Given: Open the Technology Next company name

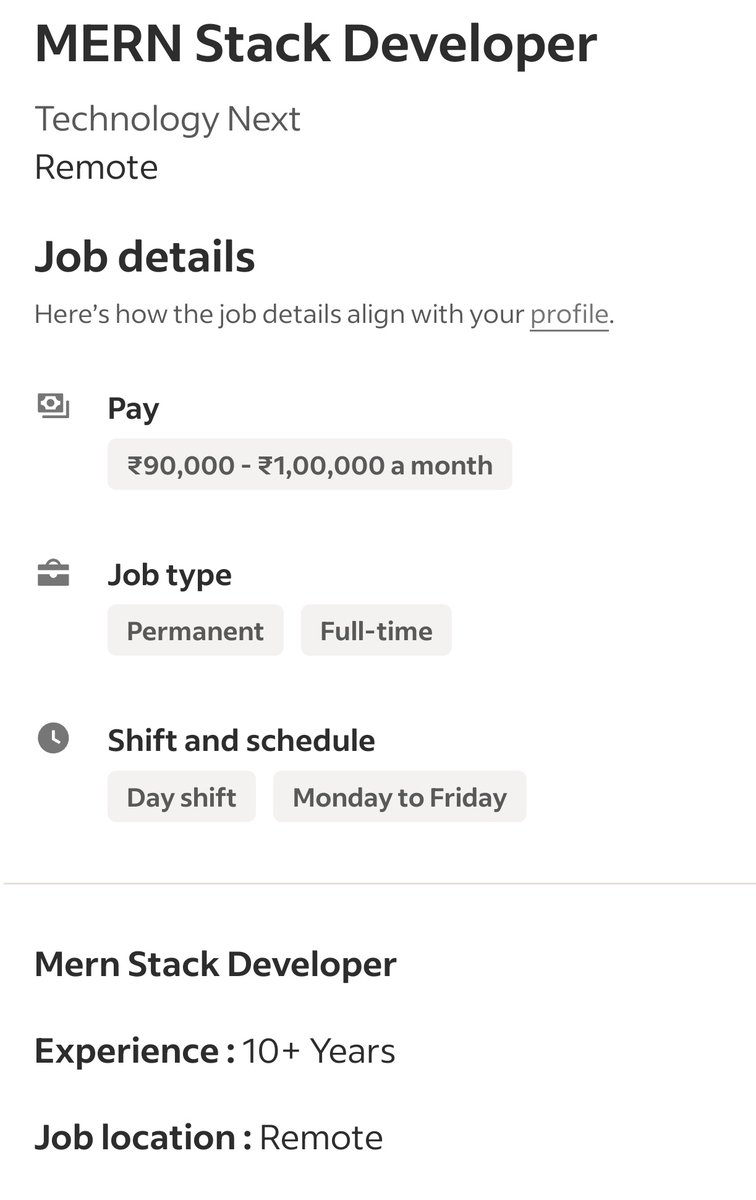Looking at the screenshot, I should (x=168, y=119).
